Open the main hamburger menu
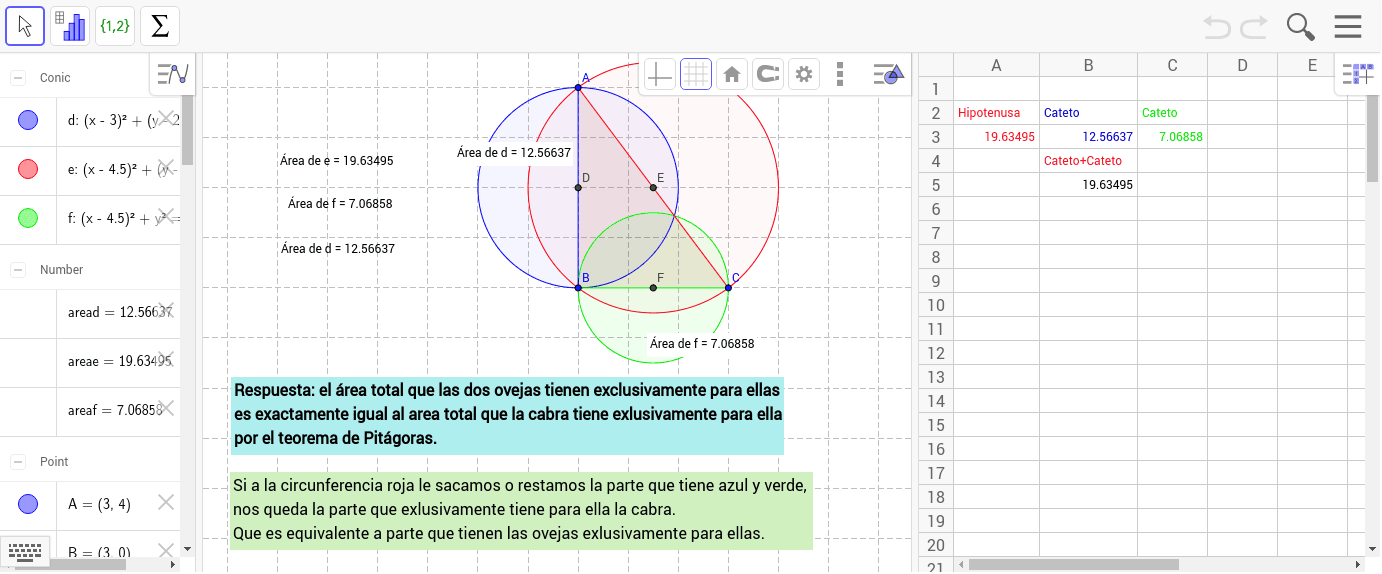This screenshot has height=574, width=1382. click(1348, 26)
